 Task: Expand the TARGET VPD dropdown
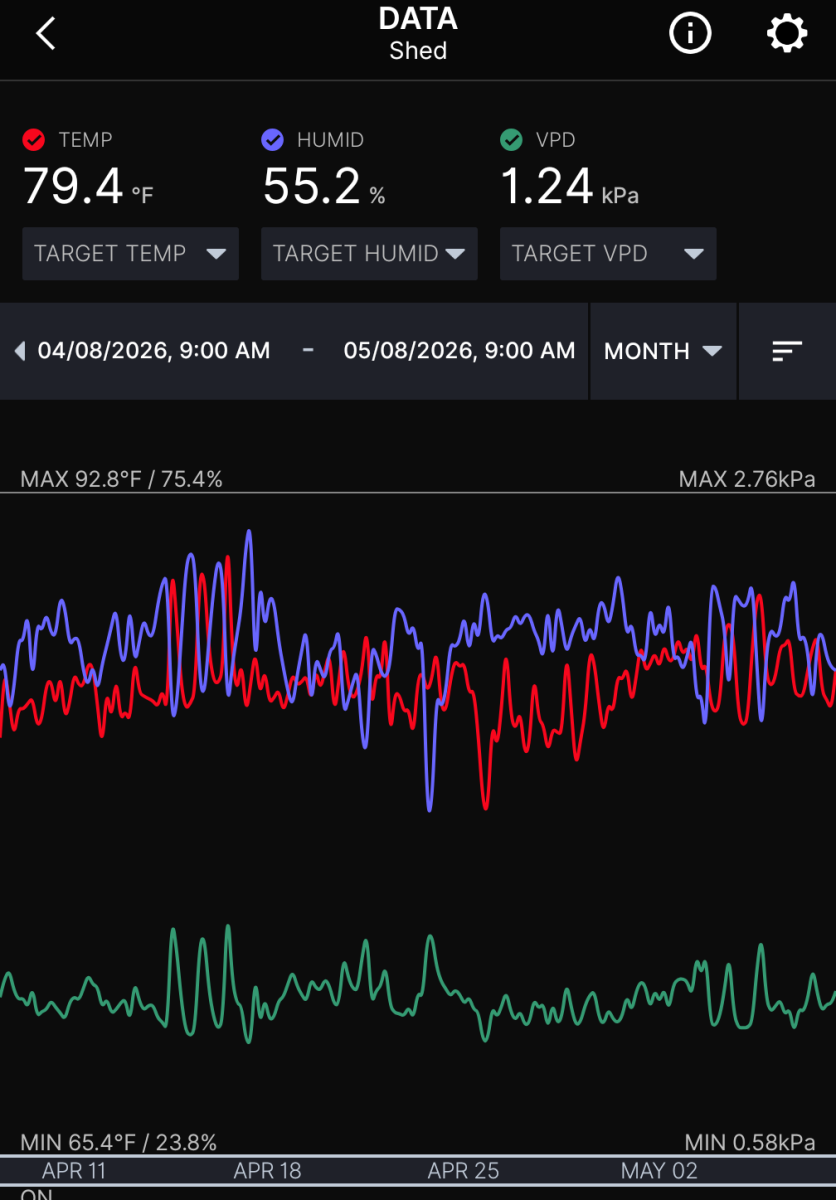coord(608,254)
